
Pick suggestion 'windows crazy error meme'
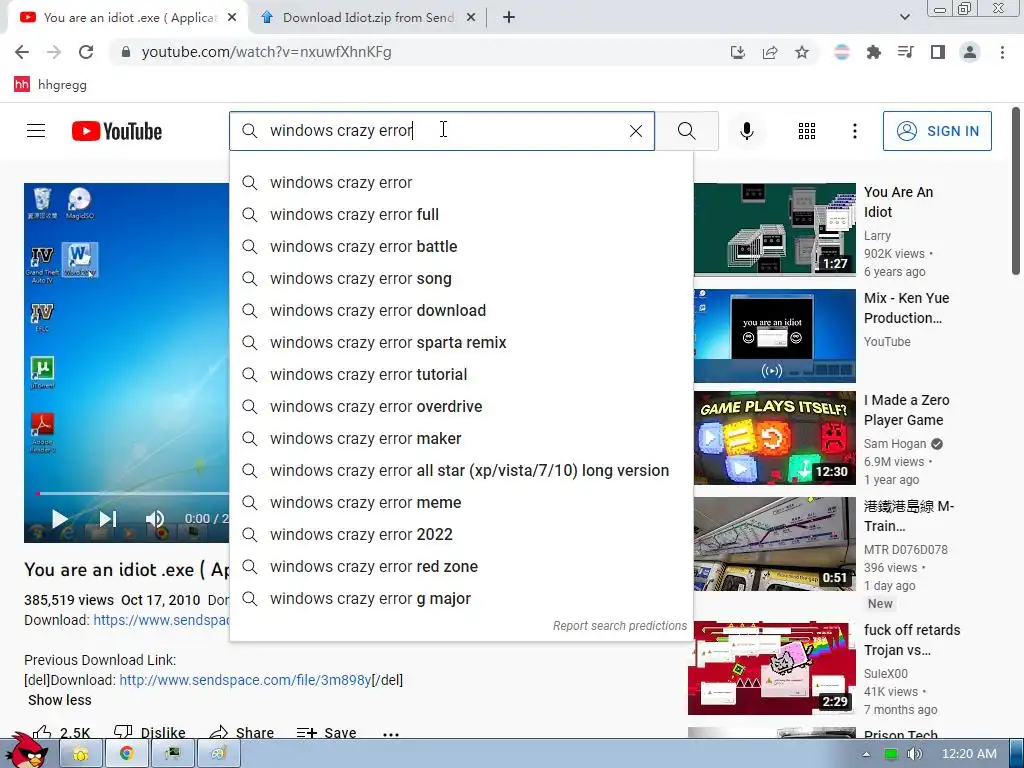coord(461,503)
